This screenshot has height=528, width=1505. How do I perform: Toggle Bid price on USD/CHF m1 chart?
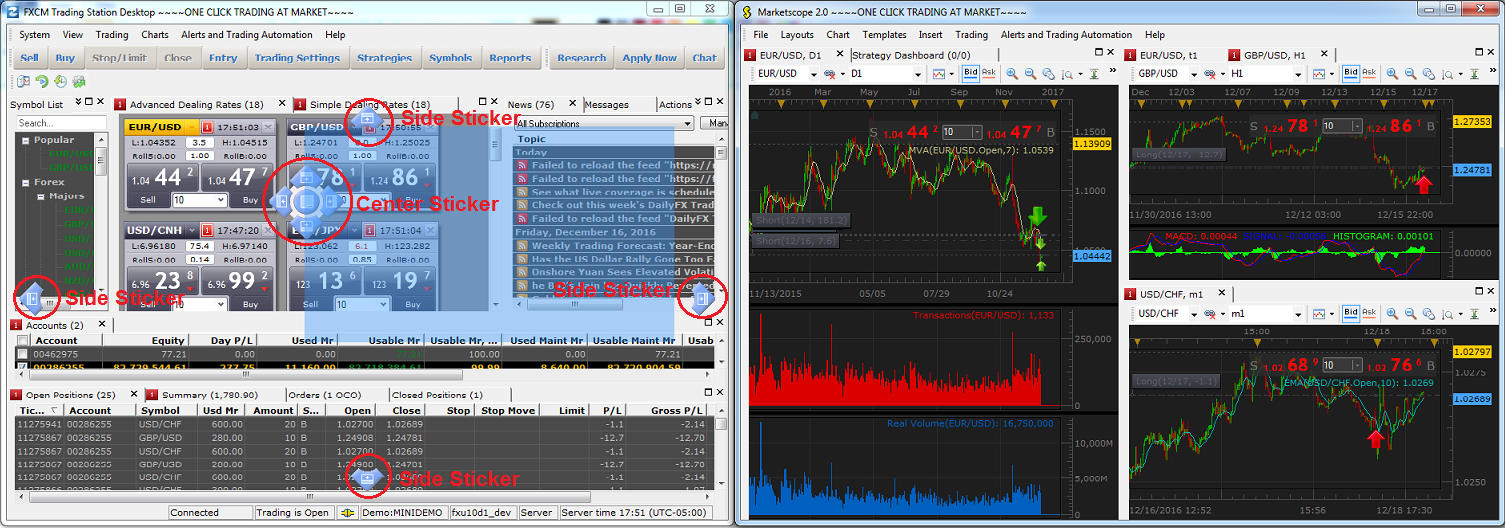tap(1352, 313)
